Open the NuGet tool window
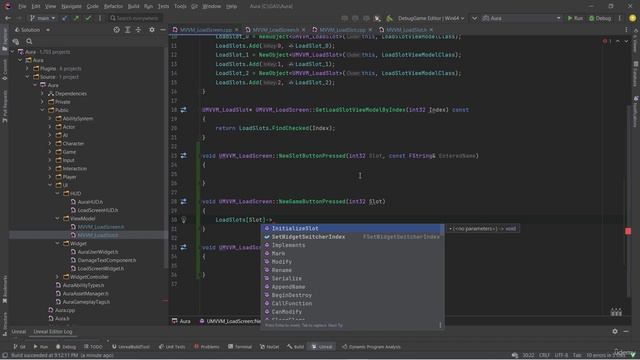The width and height of the screenshot is (640, 360). [x=270, y=347]
